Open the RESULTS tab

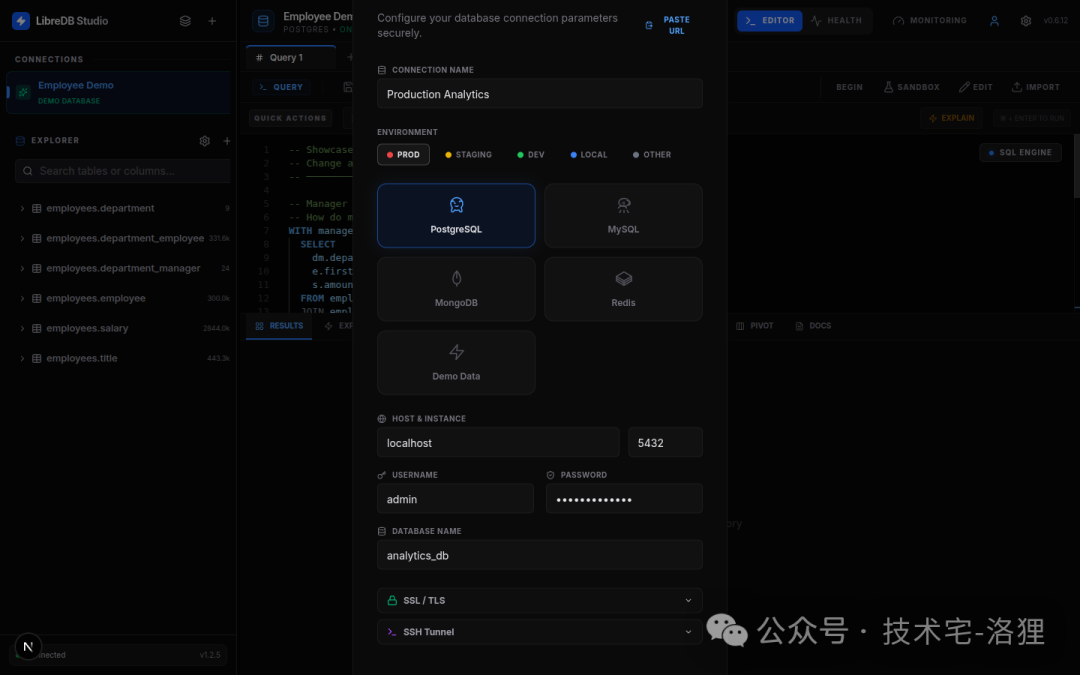[x=279, y=326]
